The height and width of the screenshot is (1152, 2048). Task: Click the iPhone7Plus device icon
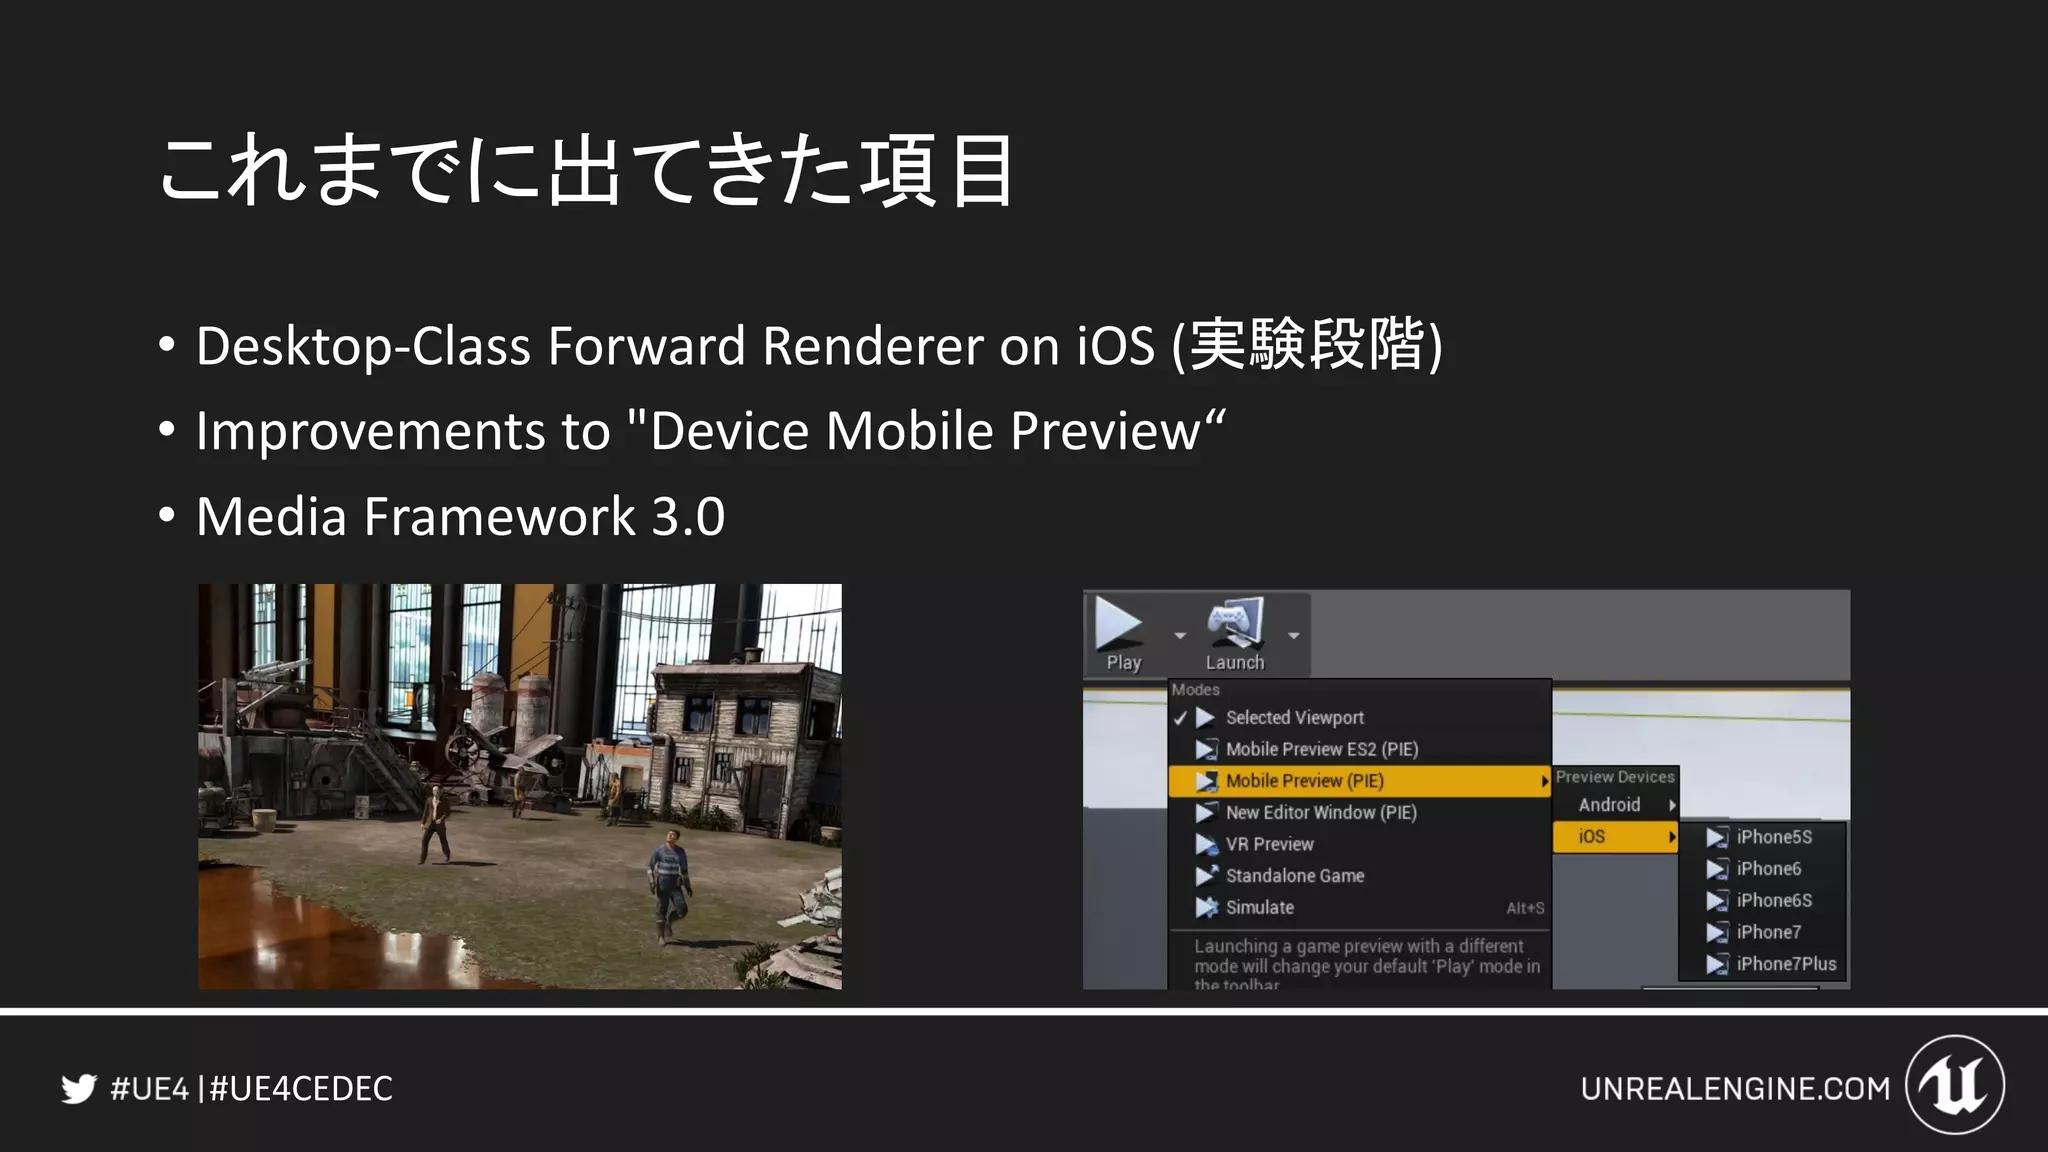coord(1717,965)
